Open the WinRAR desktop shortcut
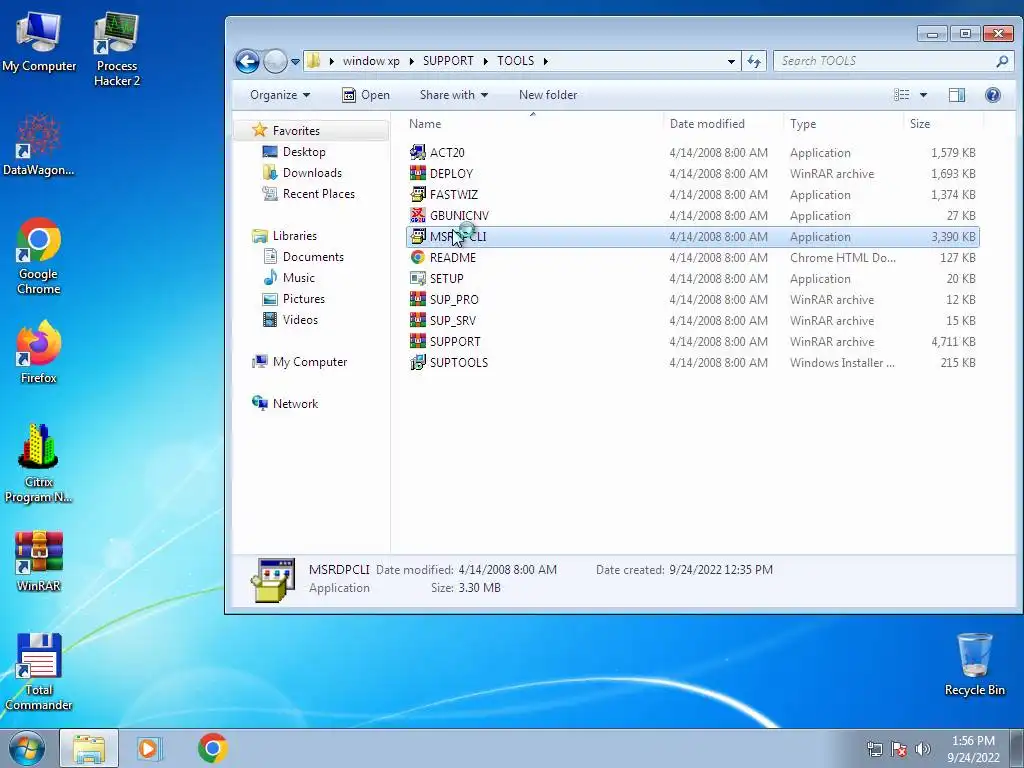Screen dimensions: 1024x768 [39, 560]
